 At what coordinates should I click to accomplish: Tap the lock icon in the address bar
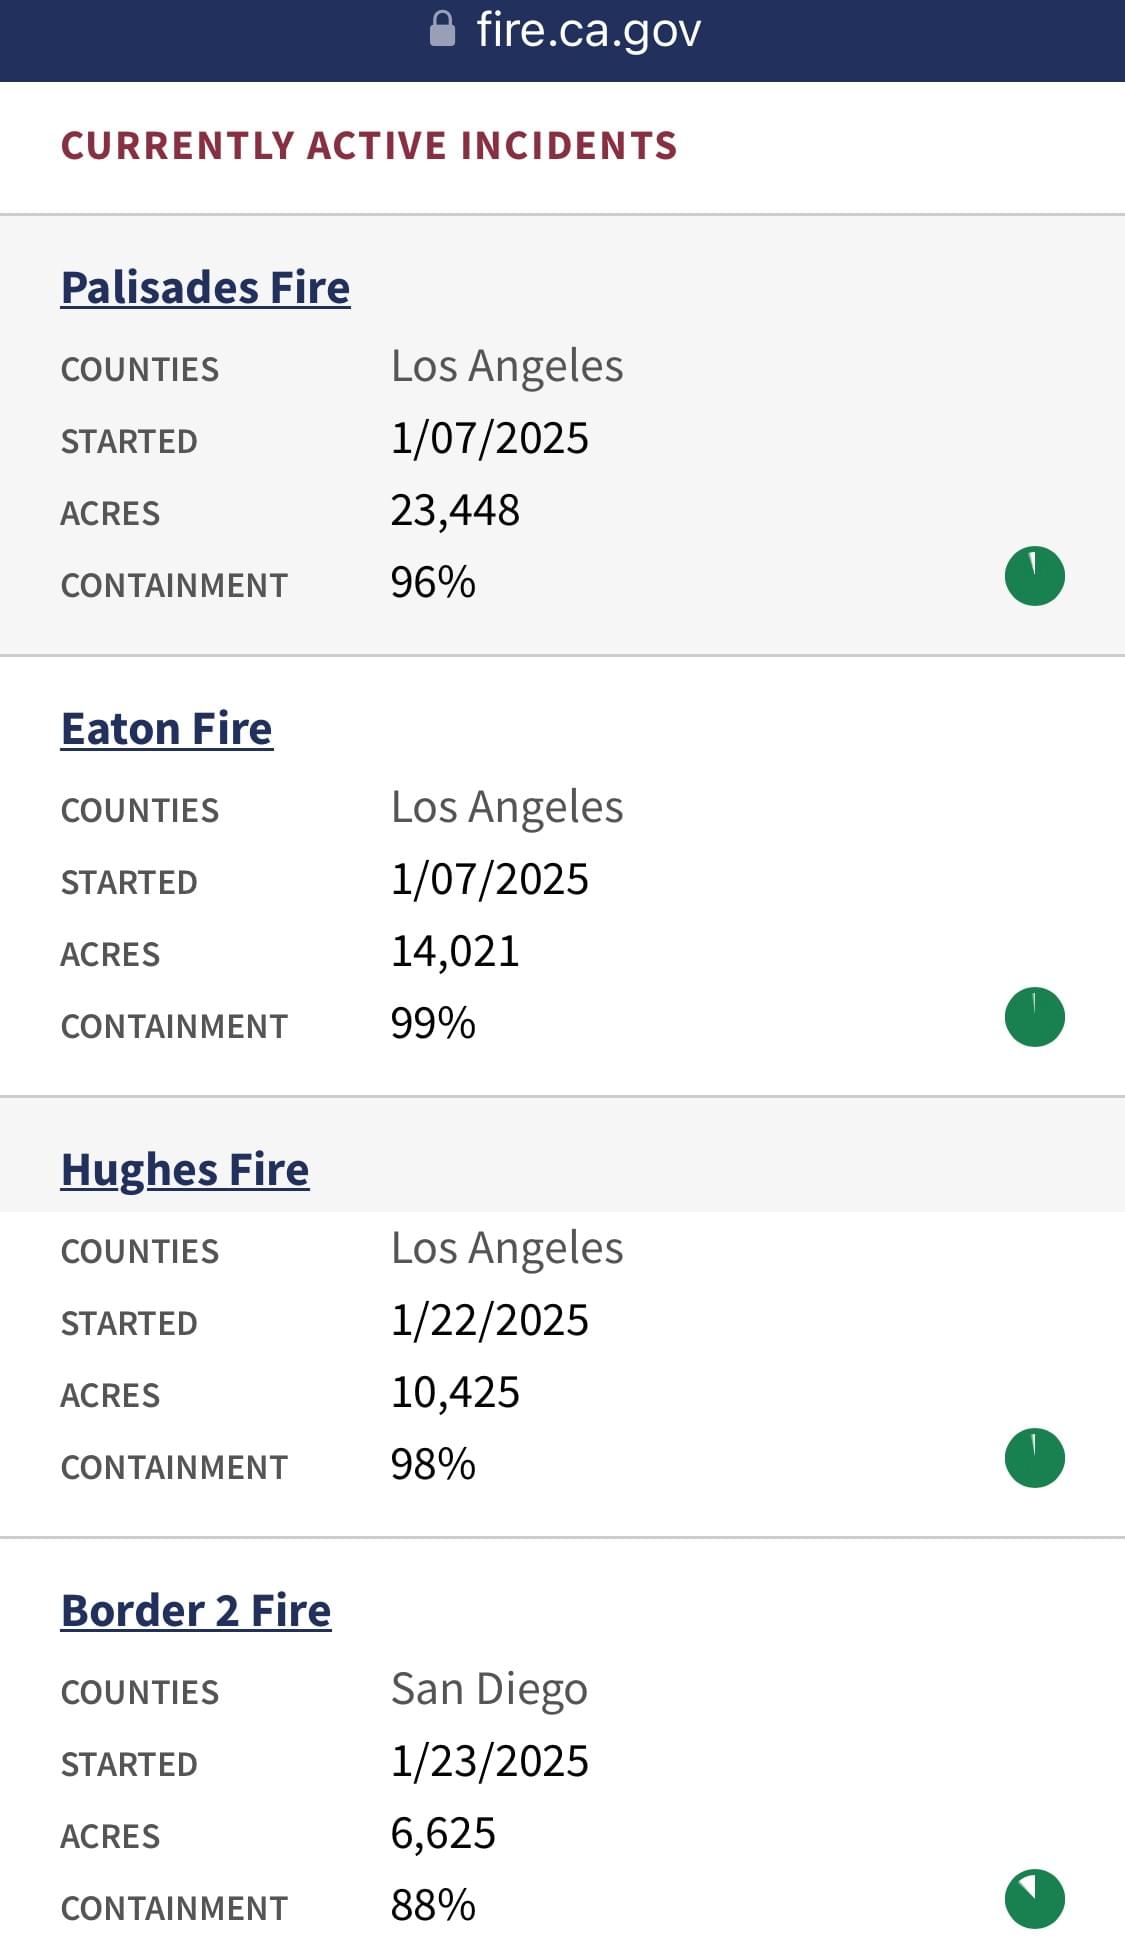pyautogui.click(x=442, y=30)
